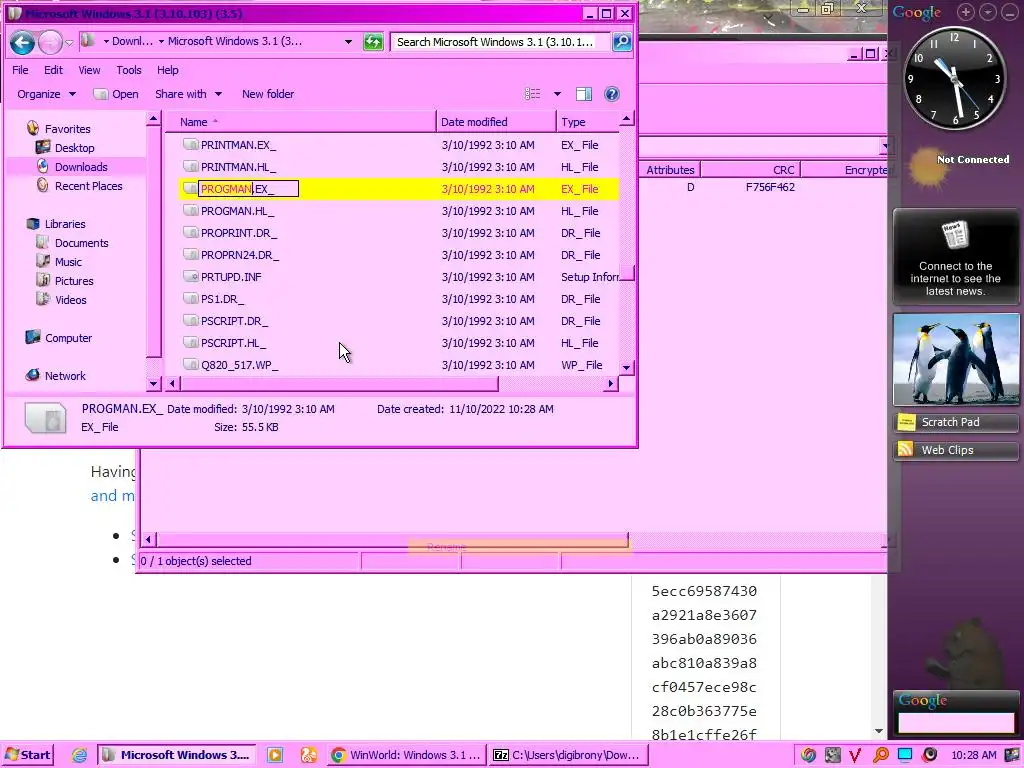
Task: Click in the Search Microsoft Windows 3.1 field
Action: [x=500, y=42]
